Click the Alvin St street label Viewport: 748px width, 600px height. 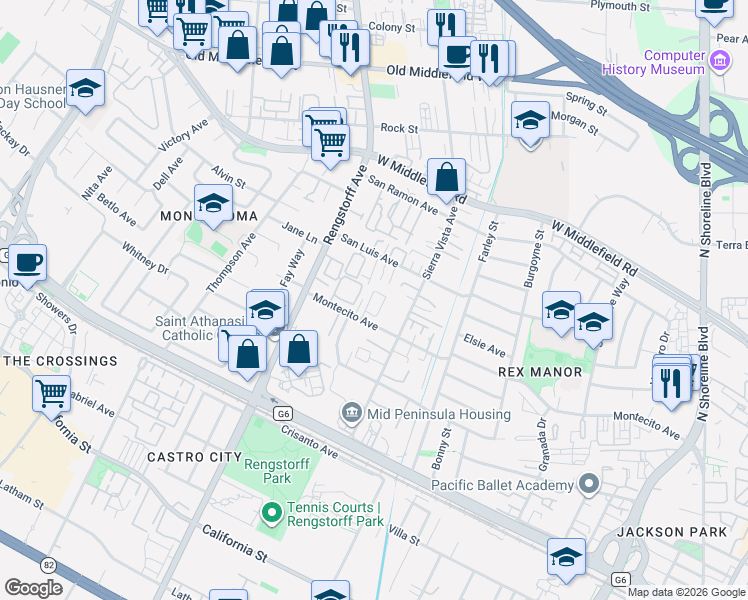click(x=229, y=176)
